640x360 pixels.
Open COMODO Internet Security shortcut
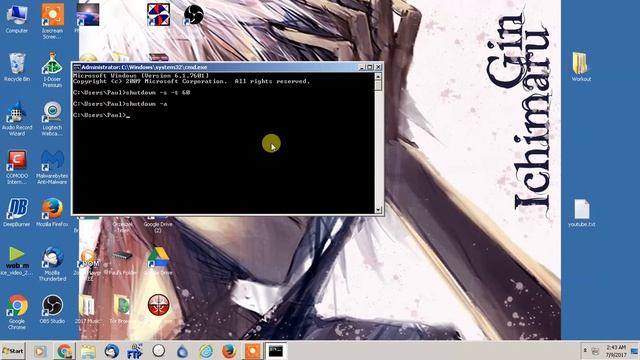17,167
